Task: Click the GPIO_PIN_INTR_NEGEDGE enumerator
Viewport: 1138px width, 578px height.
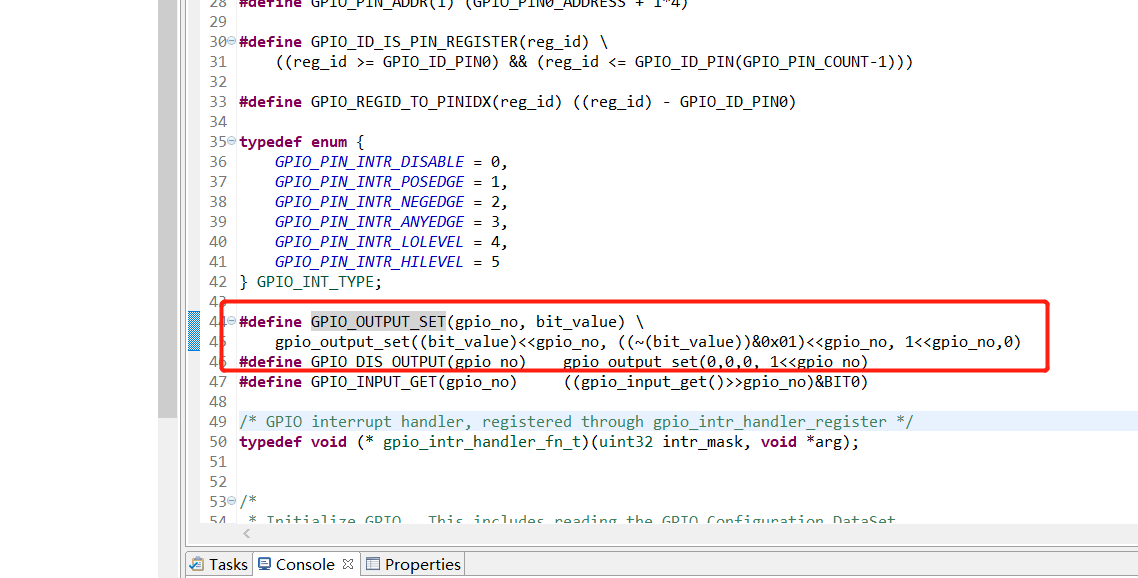Action: point(369,202)
